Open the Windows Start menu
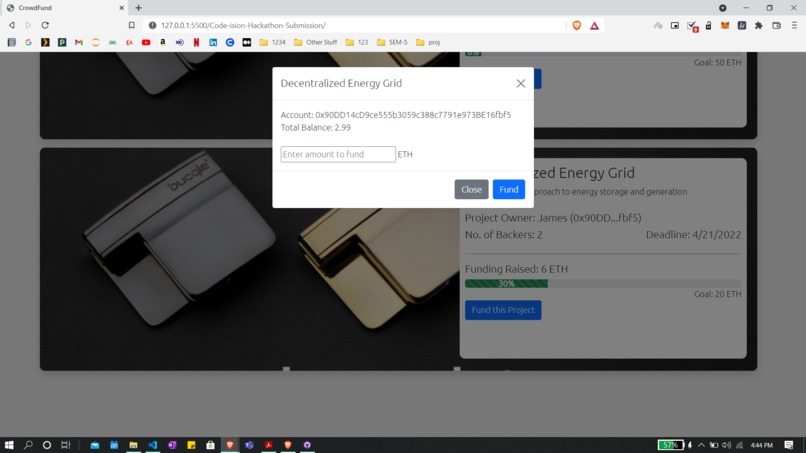The width and height of the screenshot is (806, 453). [9, 445]
